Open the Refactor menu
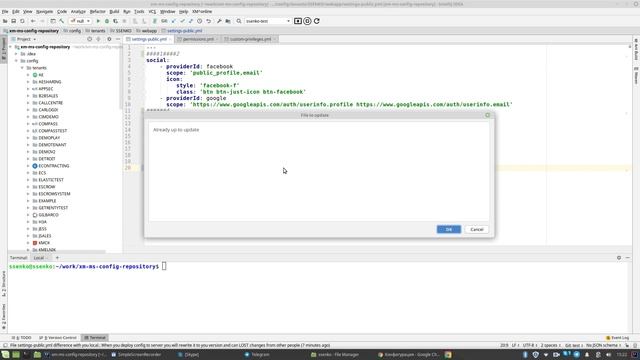 coord(97,11)
